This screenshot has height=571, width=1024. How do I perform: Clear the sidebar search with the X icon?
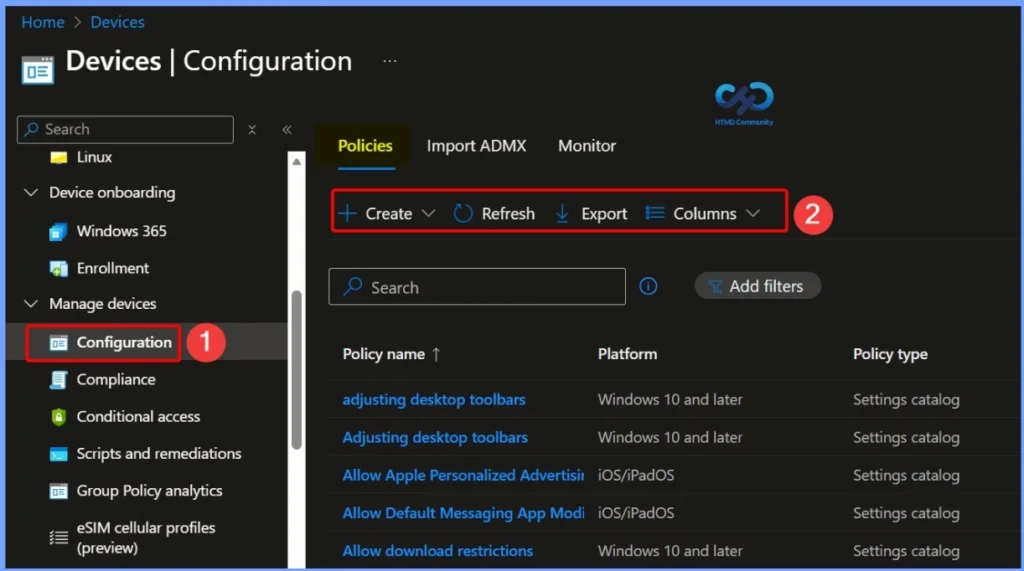click(252, 129)
